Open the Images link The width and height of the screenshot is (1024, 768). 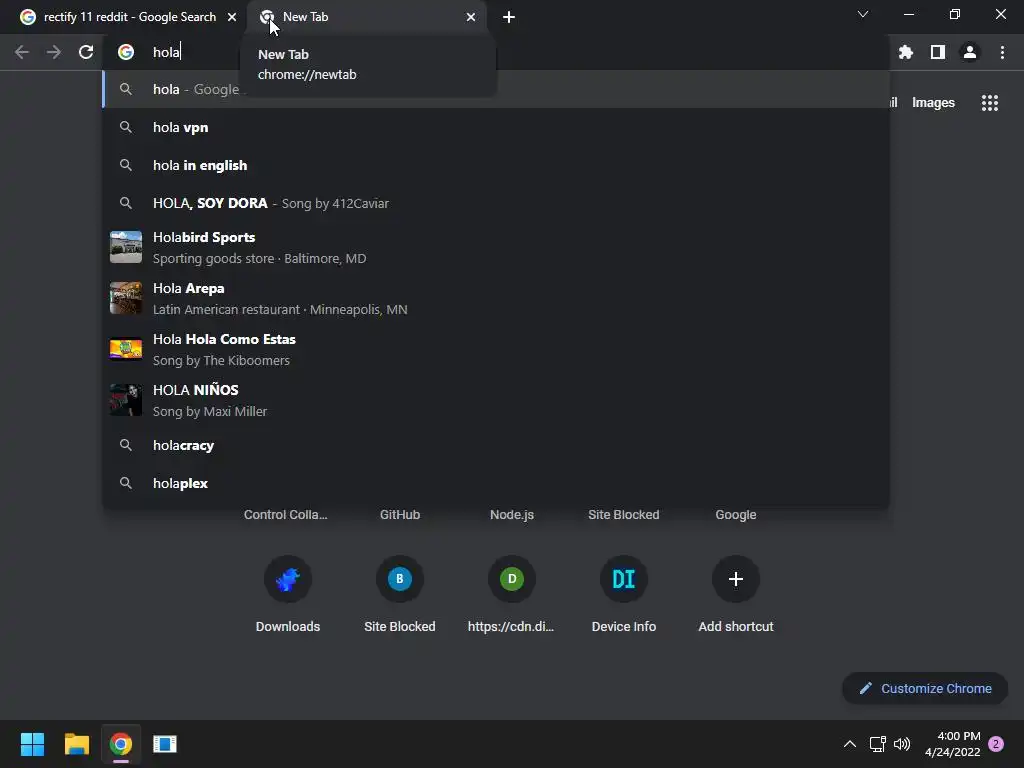click(x=933, y=103)
